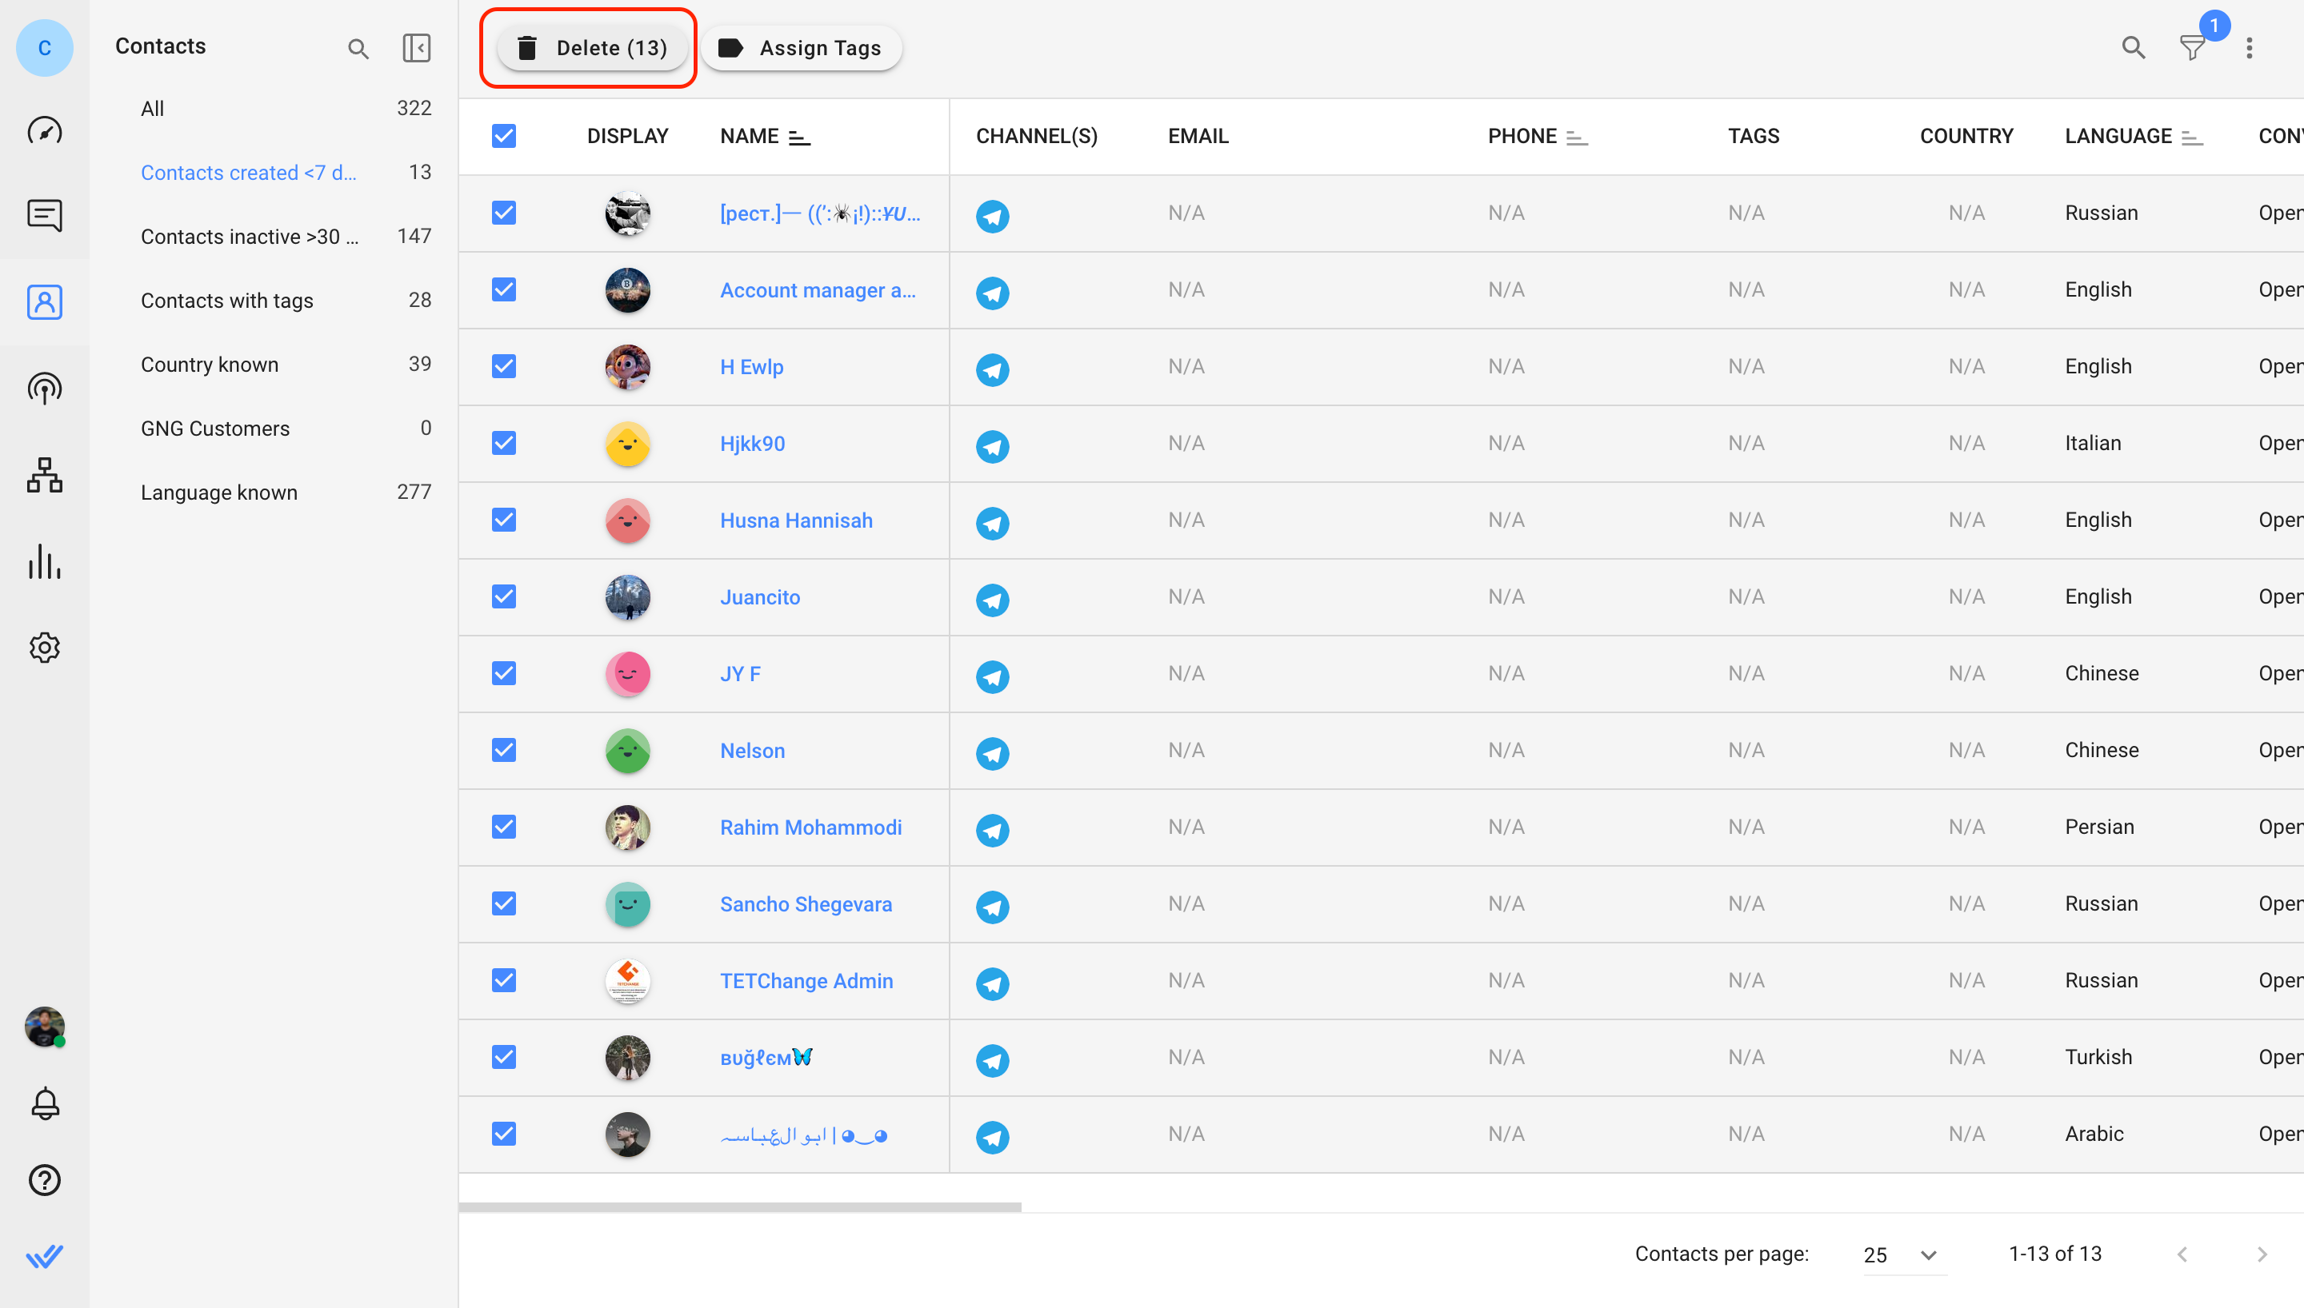Click the Assign Tags button
The width and height of the screenshot is (2304, 1308).
coord(801,48)
